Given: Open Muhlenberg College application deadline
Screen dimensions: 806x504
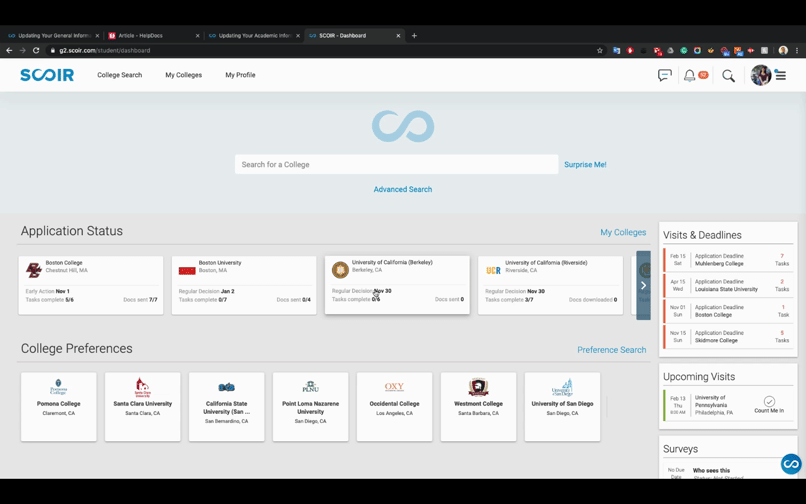Looking at the screenshot, I should (x=728, y=260).
